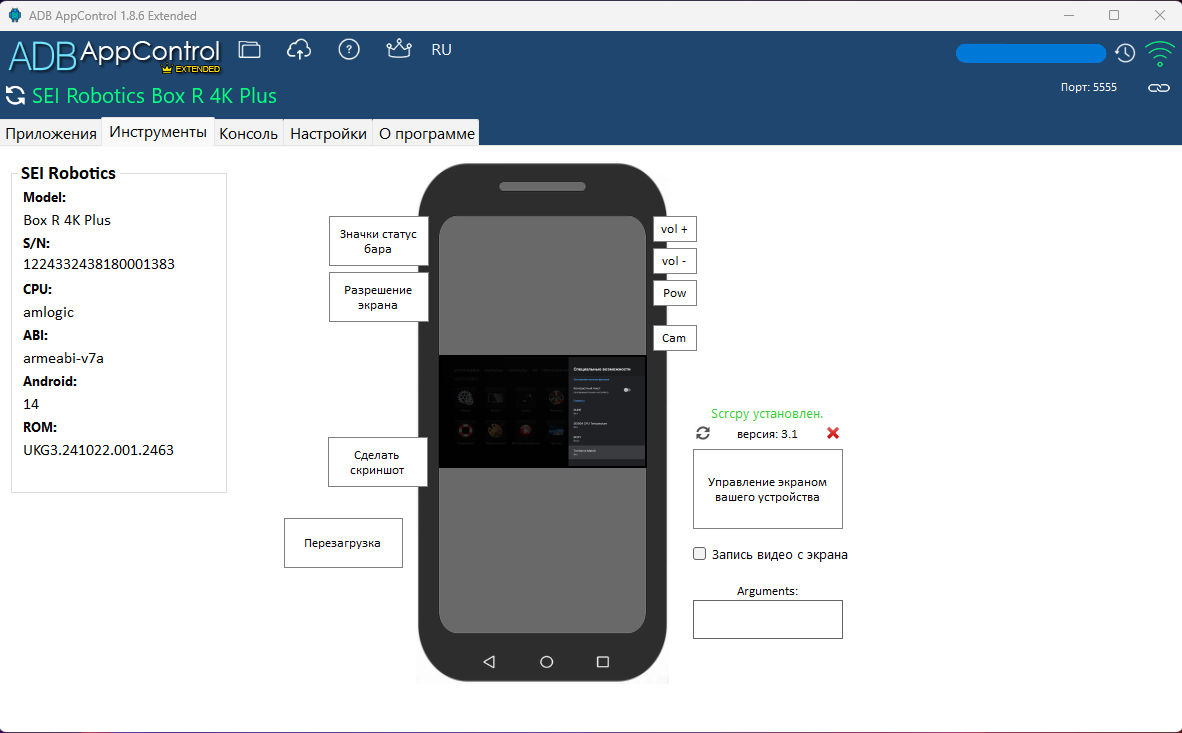Viewport: 1182px width, 733px height.
Task: Click the vol - button
Action: (x=675, y=261)
